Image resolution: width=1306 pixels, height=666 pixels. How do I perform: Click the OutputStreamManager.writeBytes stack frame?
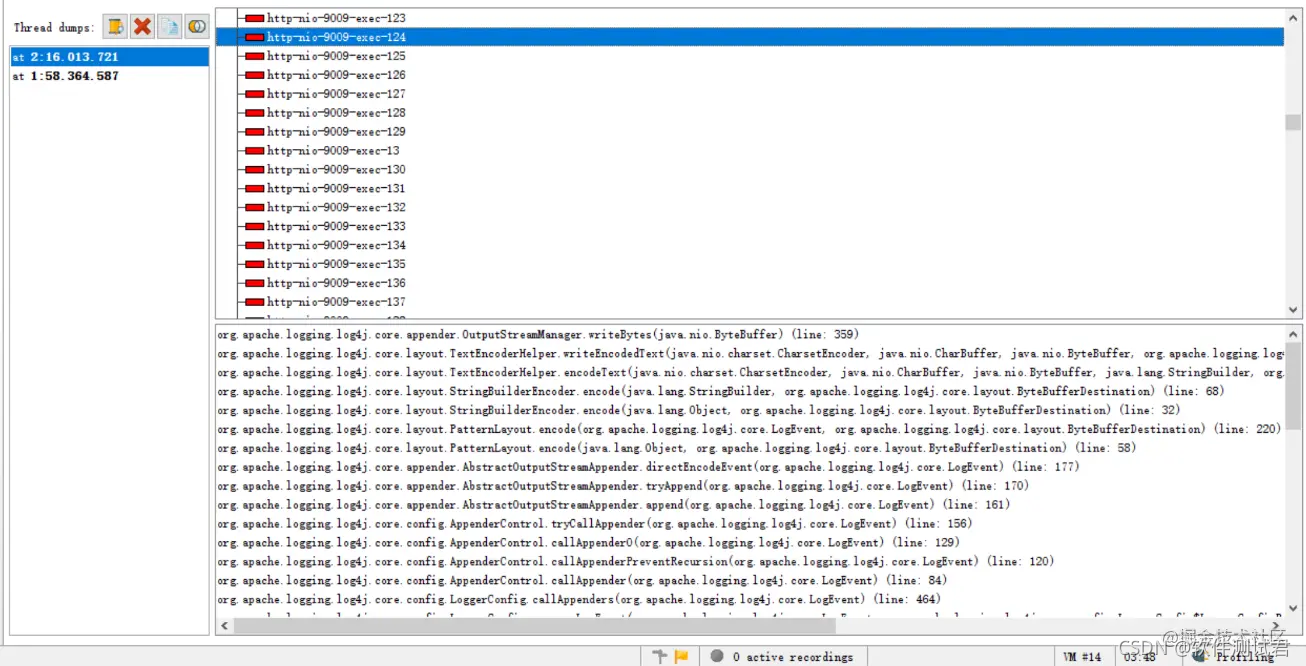(x=538, y=335)
